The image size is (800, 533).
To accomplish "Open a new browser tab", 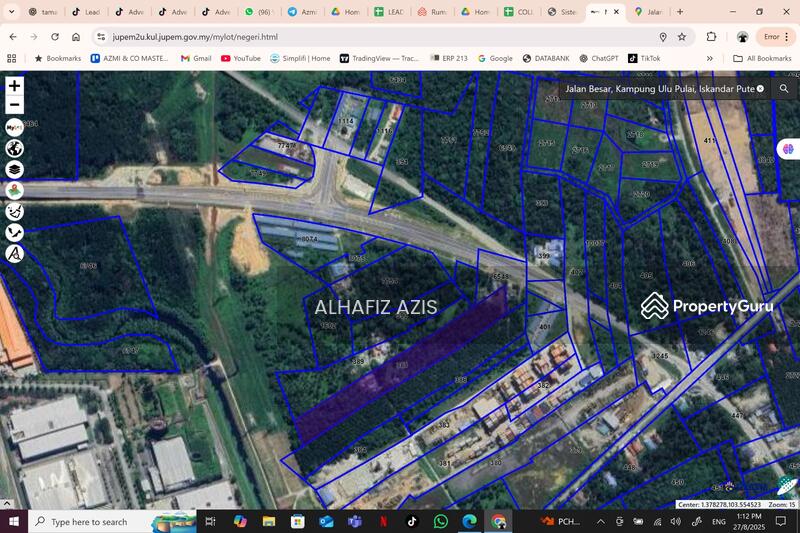I will point(680,12).
